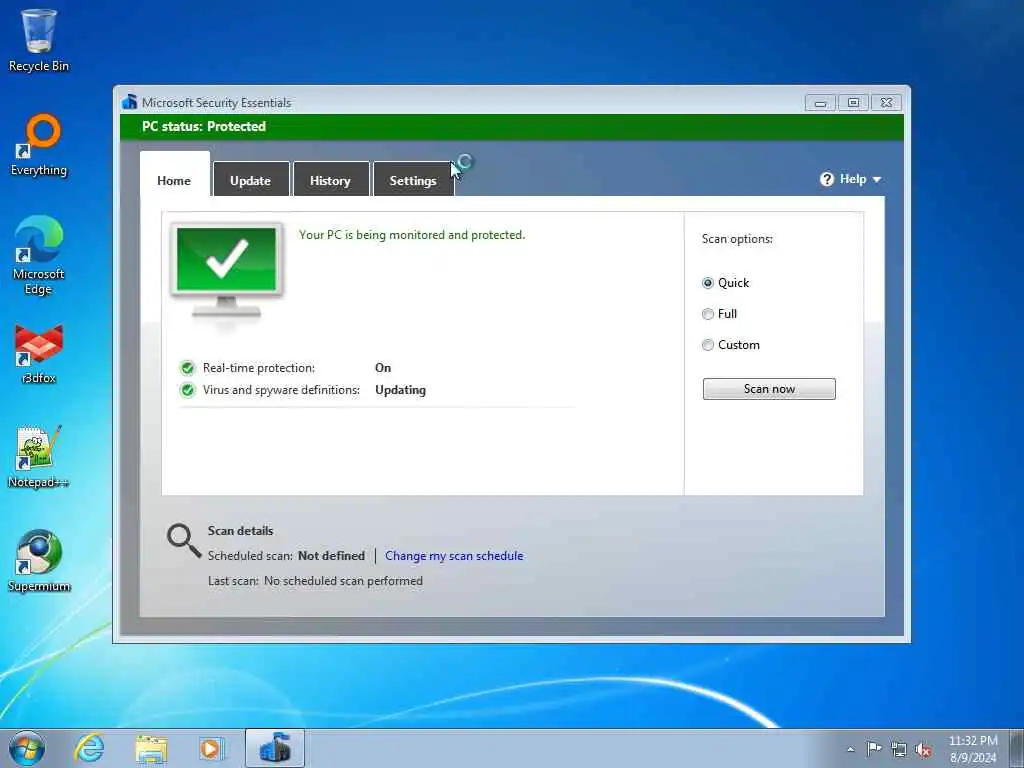1024x768 pixels.
Task: Click the 'Scan details' heading
Action: (240, 531)
